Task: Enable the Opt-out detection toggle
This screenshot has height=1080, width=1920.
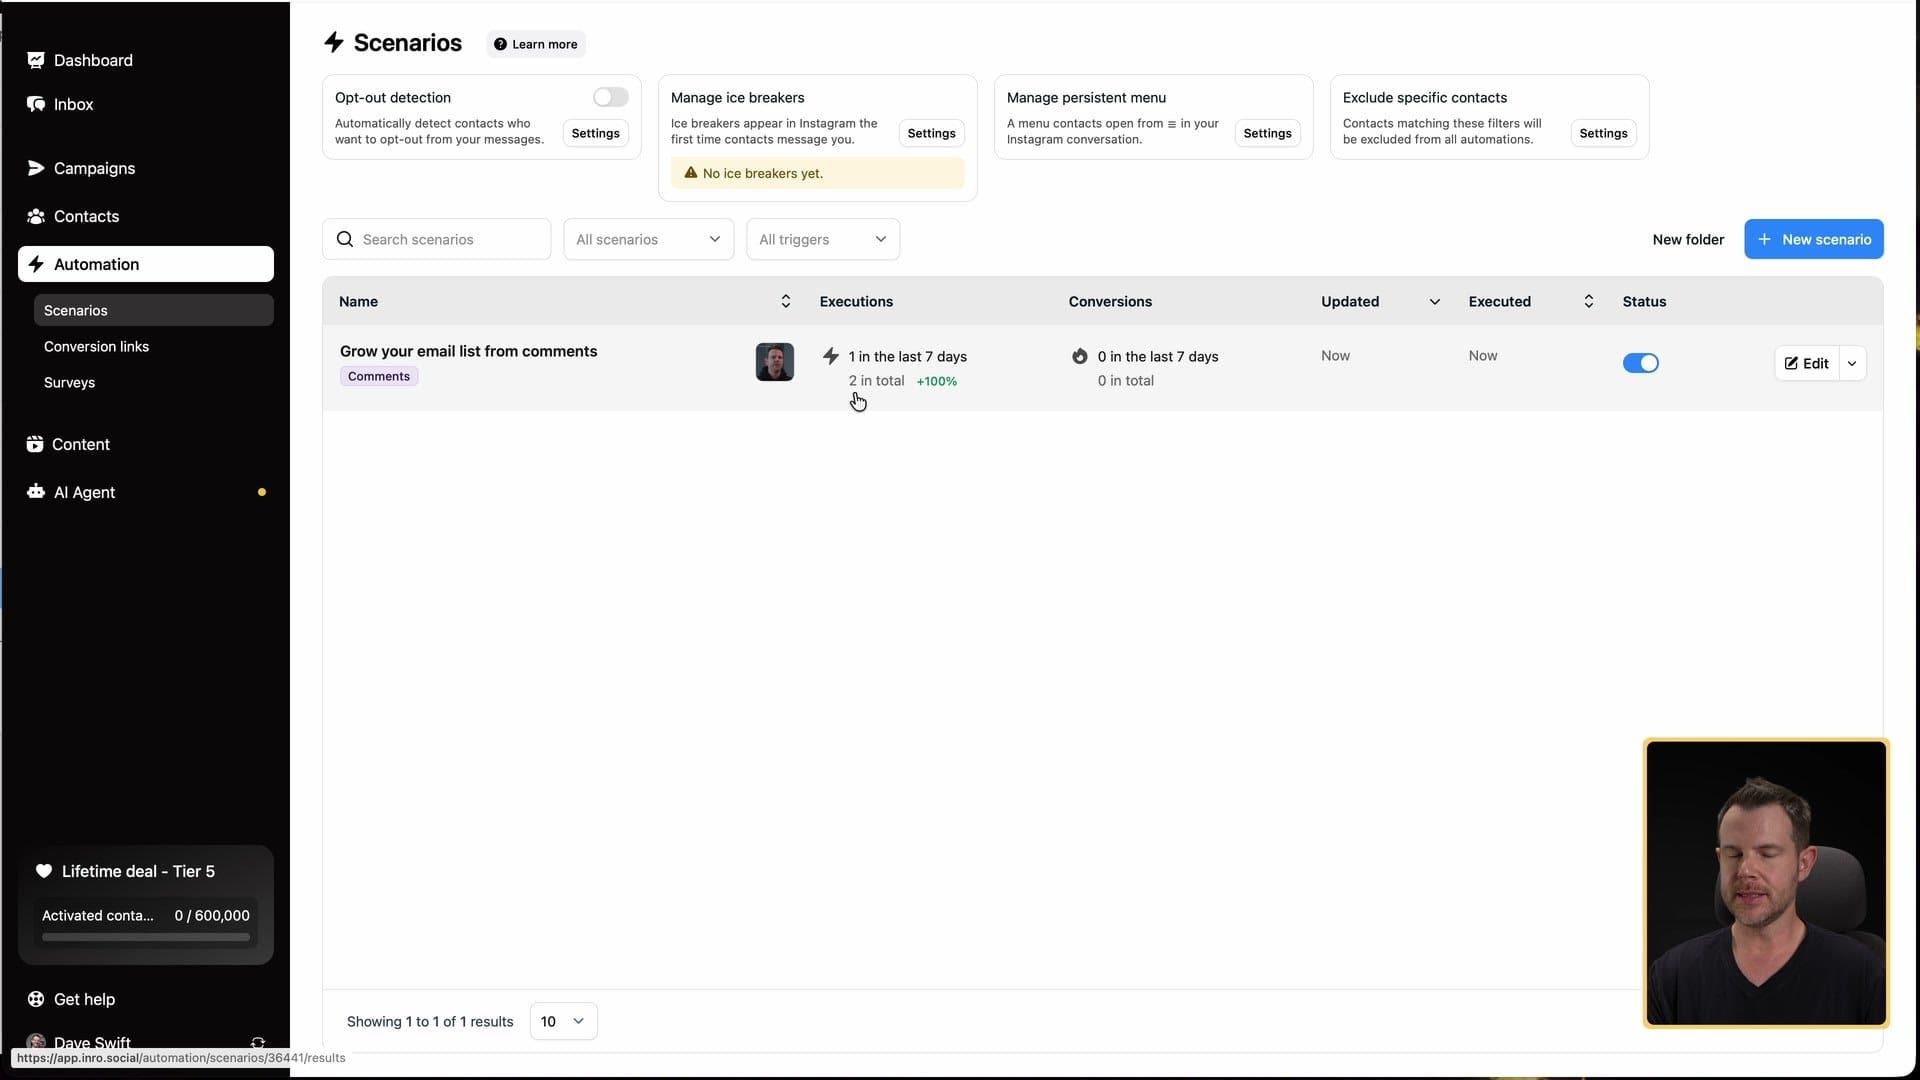Action: 611,97
